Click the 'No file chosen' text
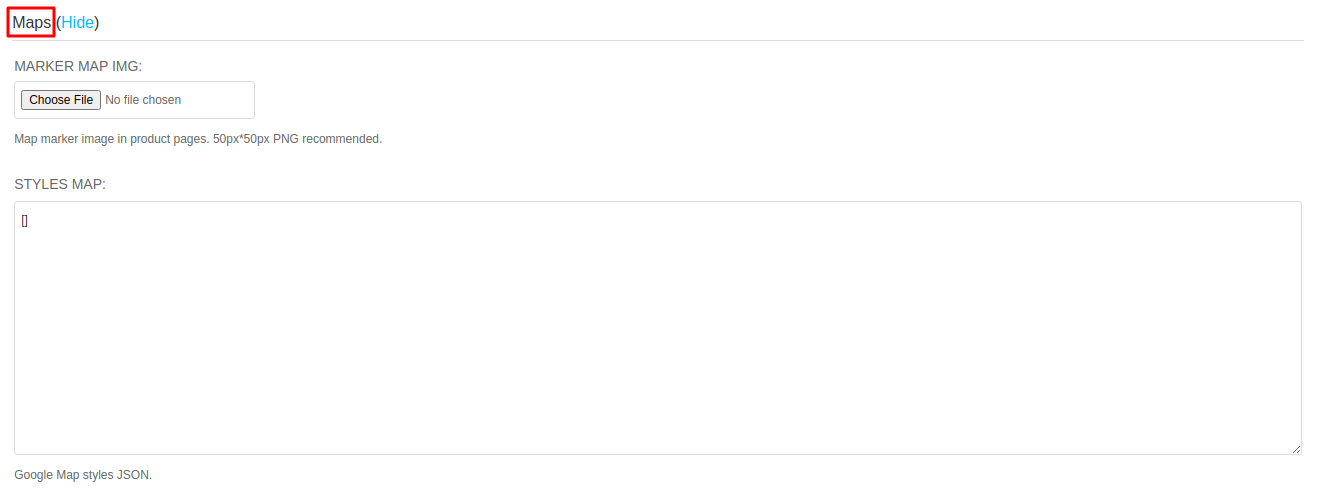 [x=143, y=100]
